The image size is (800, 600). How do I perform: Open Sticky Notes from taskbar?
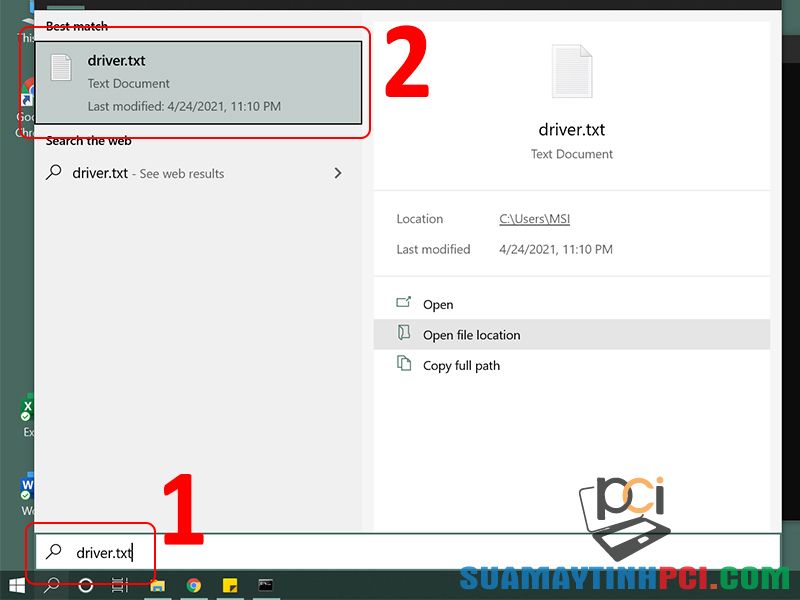[x=230, y=585]
